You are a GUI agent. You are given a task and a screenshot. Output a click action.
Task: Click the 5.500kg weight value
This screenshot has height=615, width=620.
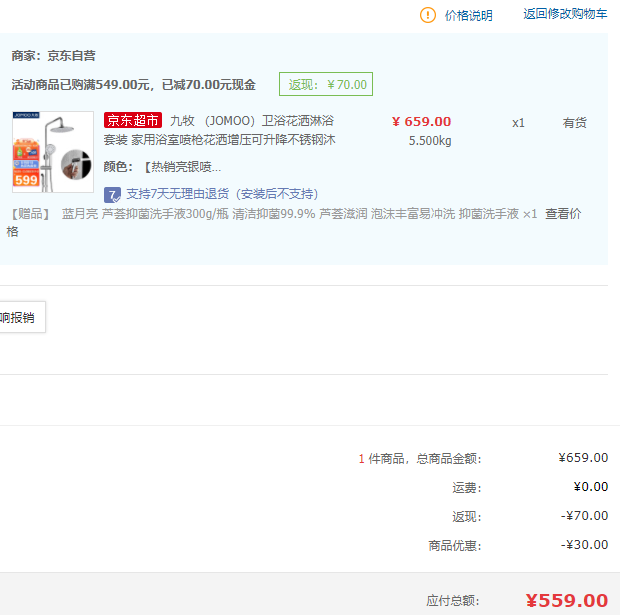[x=430, y=141]
